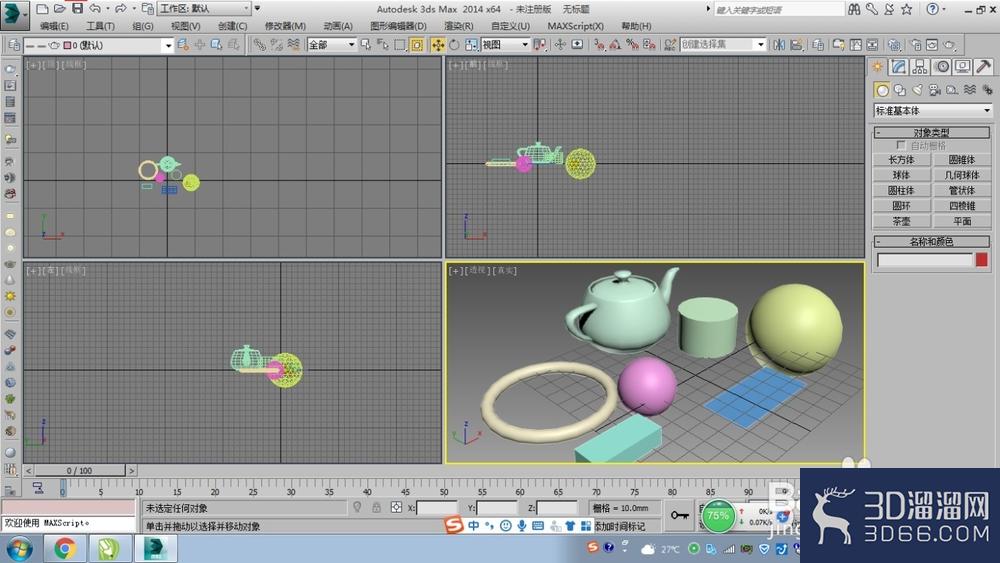This screenshot has height=563, width=1000.
Task: Click the 长方体 button
Action: click(901, 159)
